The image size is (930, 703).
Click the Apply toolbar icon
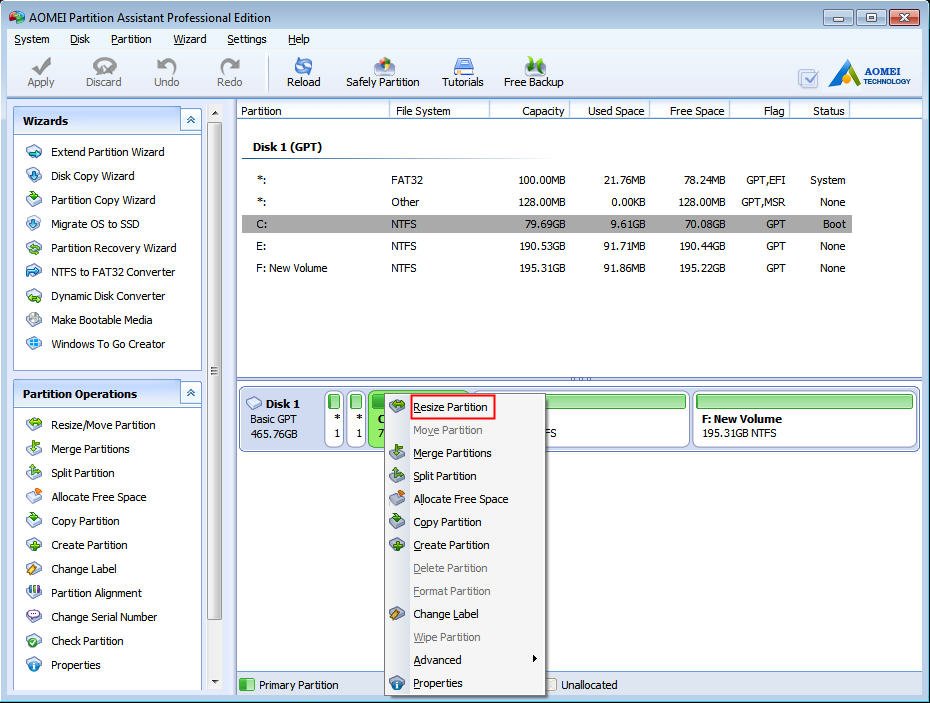tap(40, 71)
